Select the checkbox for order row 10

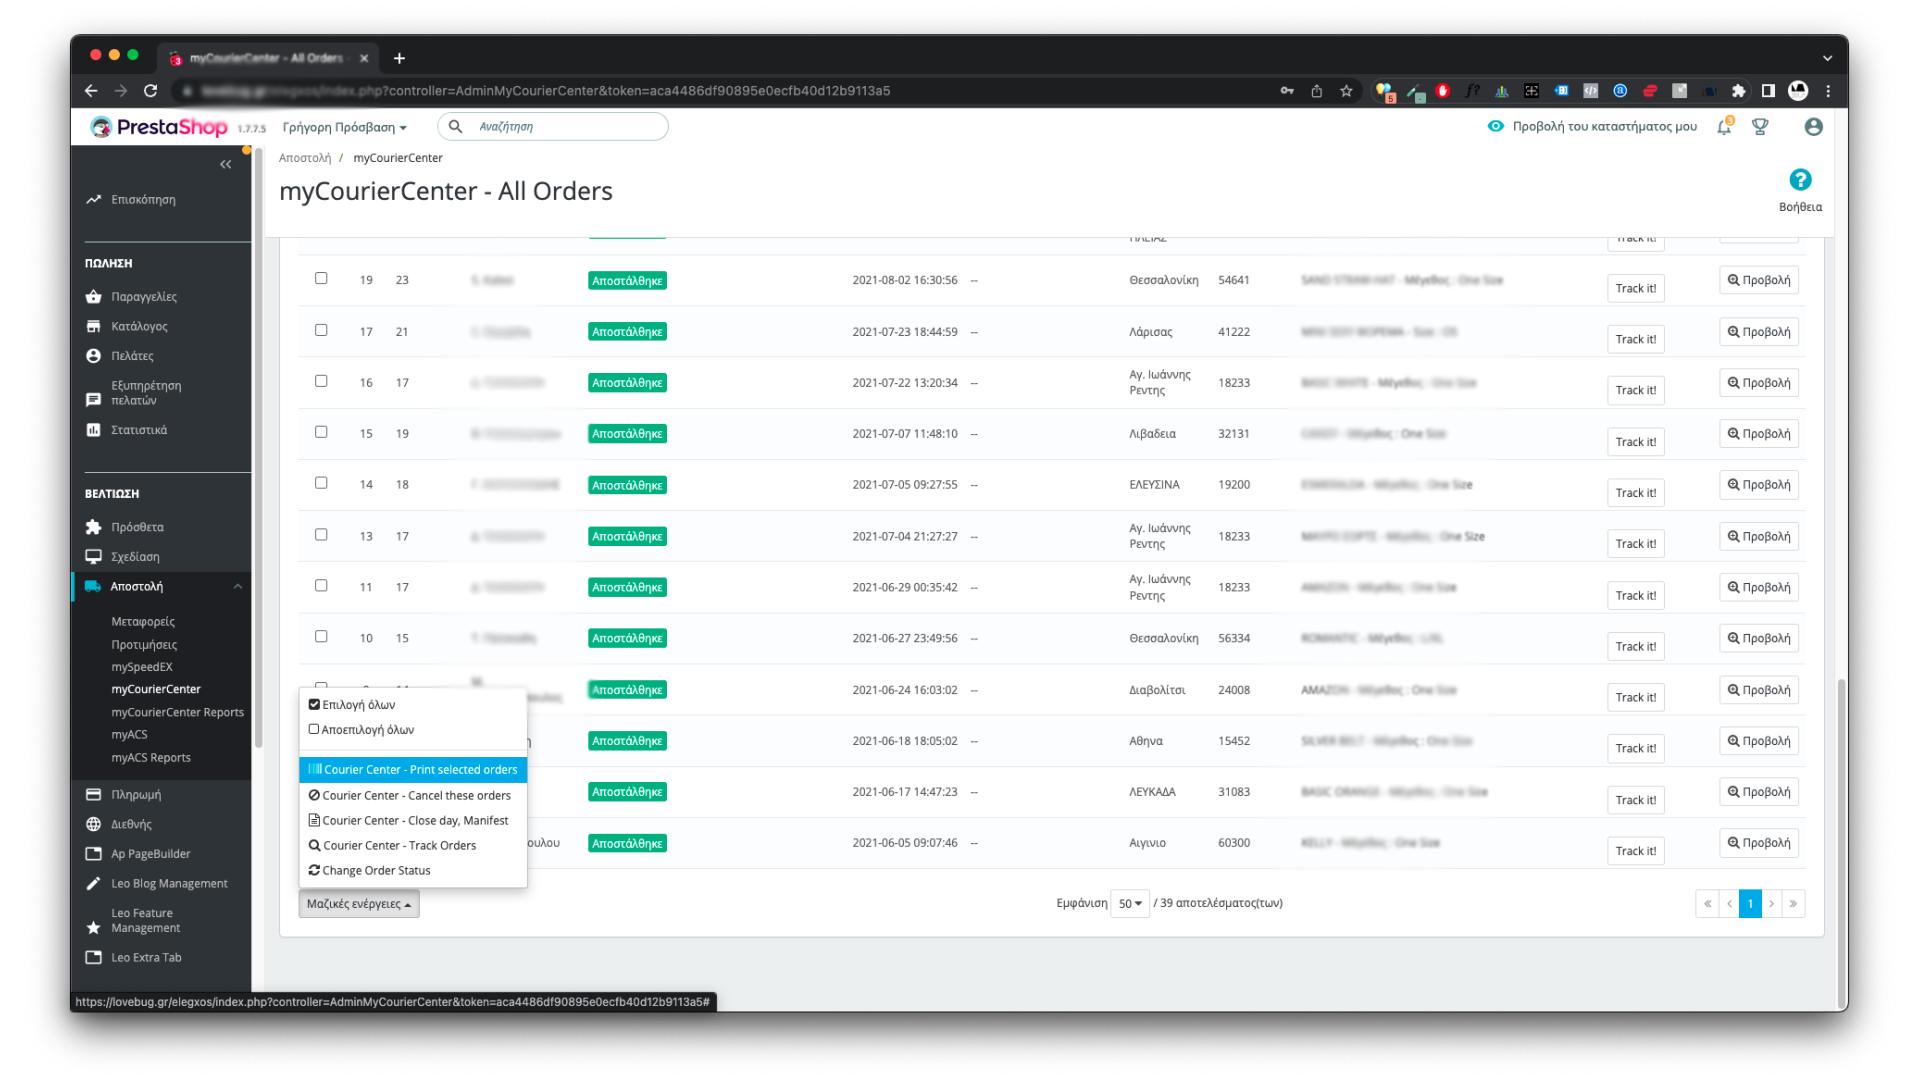(x=321, y=637)
